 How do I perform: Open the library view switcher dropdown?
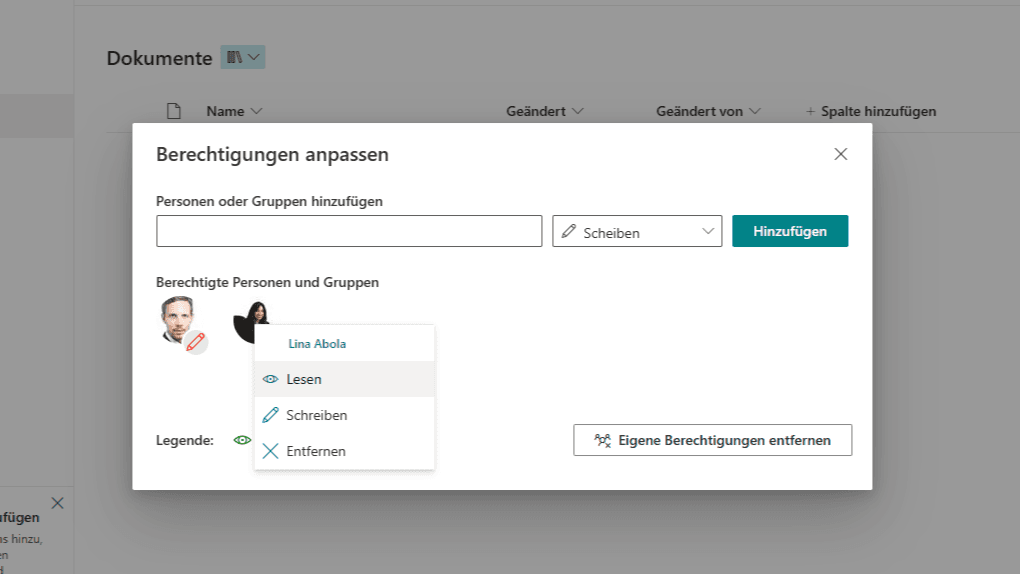point(243,57)
